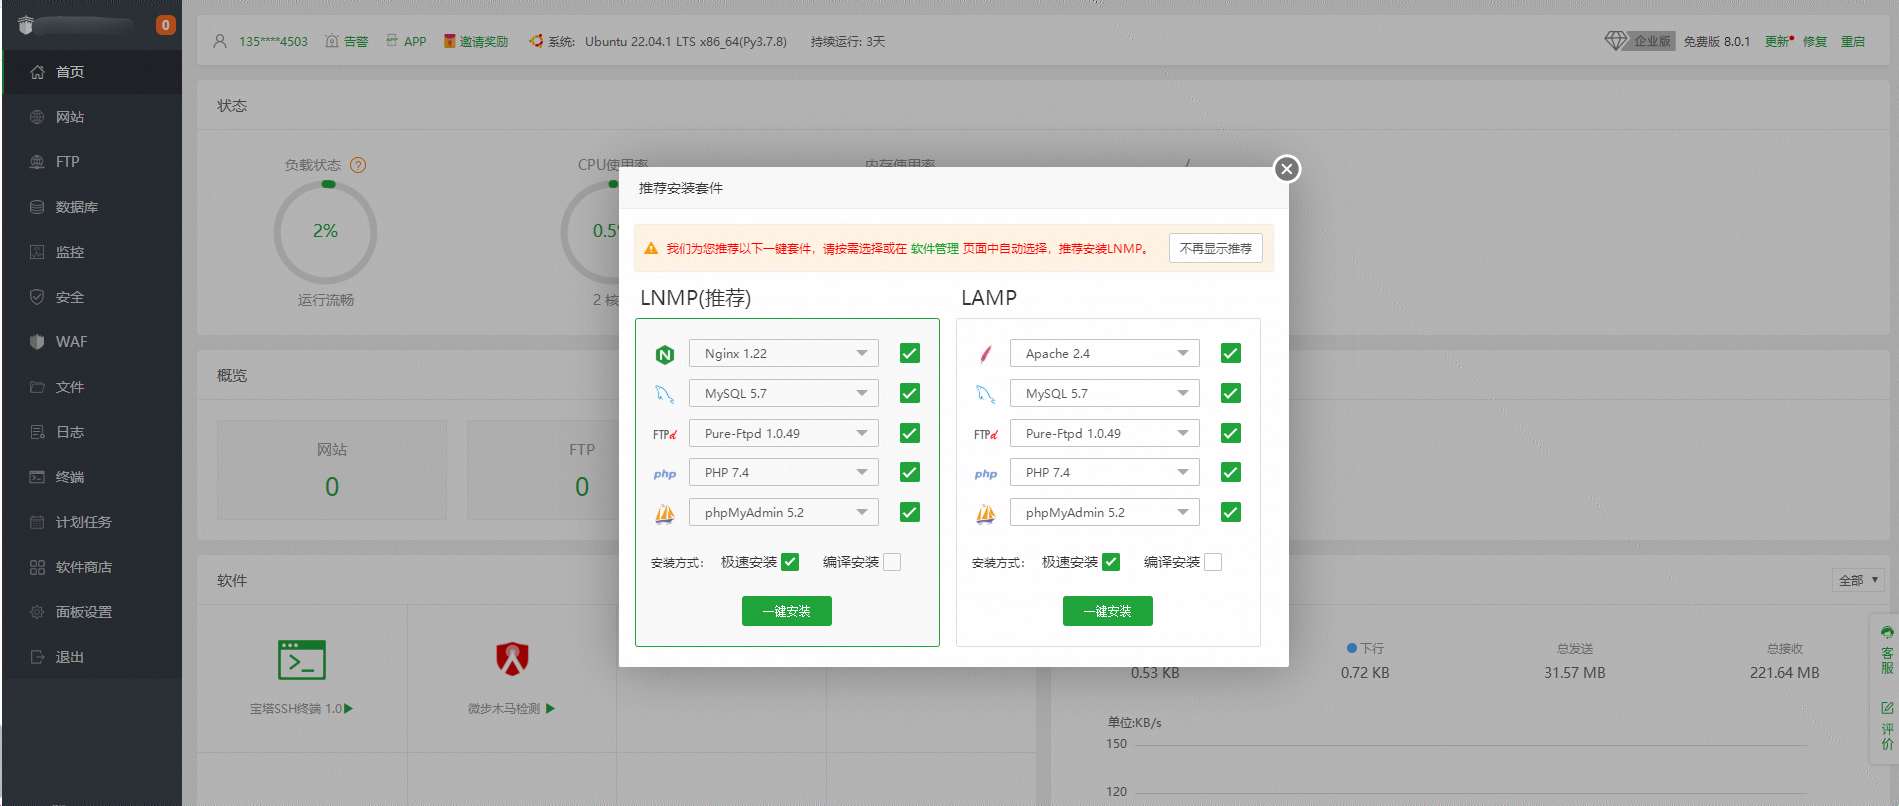Click the 监控 monitor icon in sidebar
Viewport: 1899px width, 806px height.
pos(37,252)
